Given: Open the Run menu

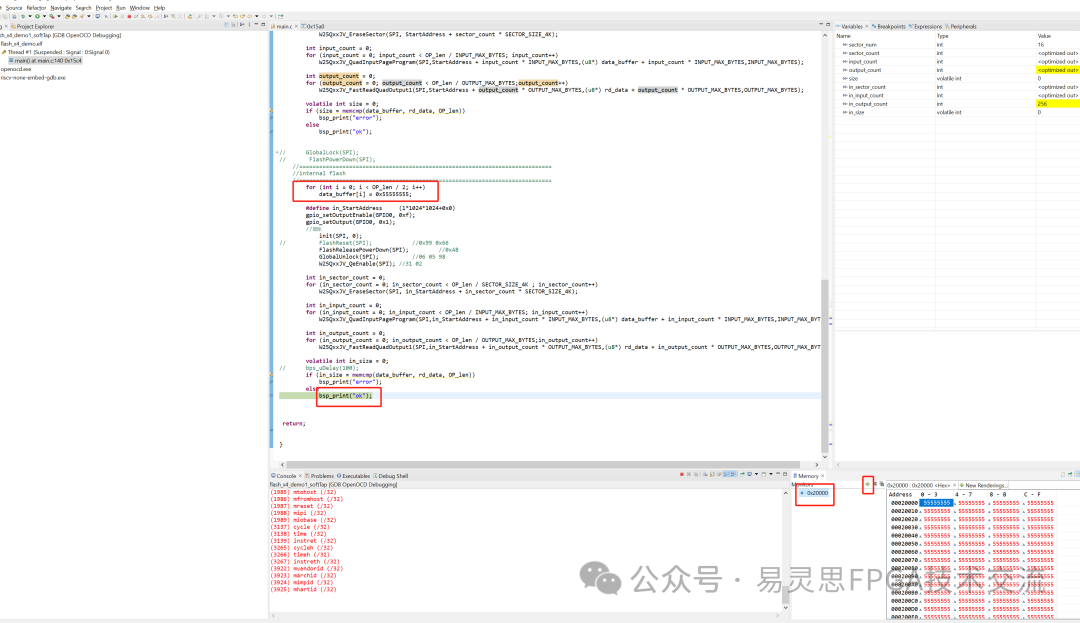Looking at the screenshot, I should click(121, 8).
